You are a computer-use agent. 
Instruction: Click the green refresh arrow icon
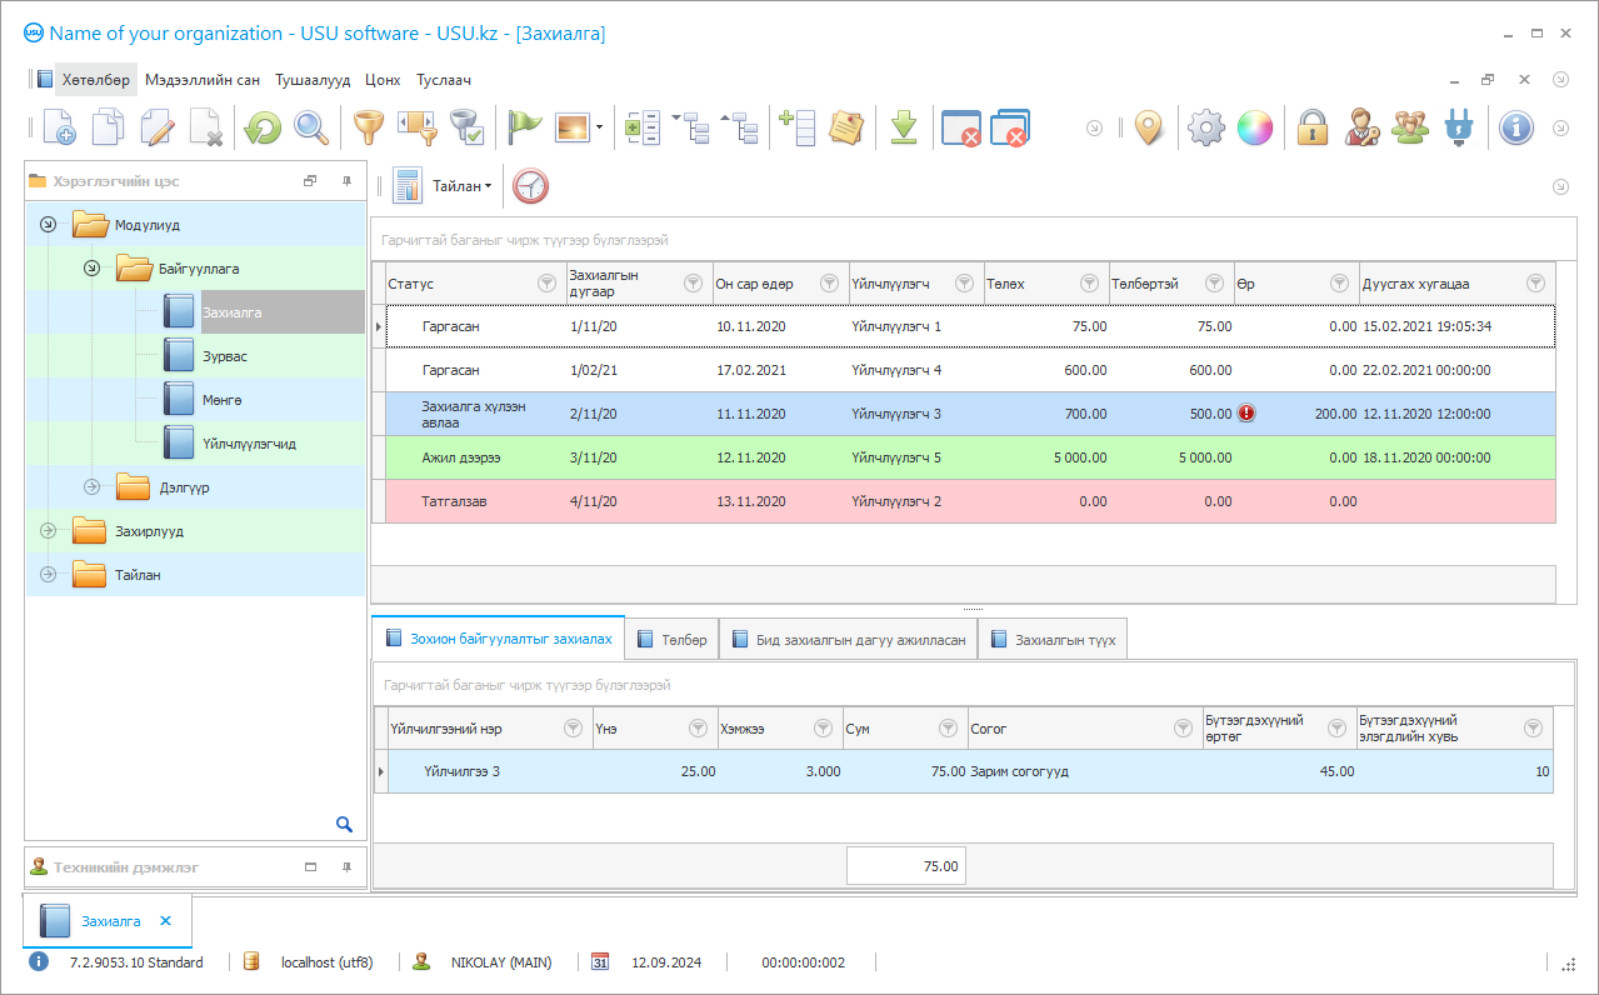click(263, 128)
